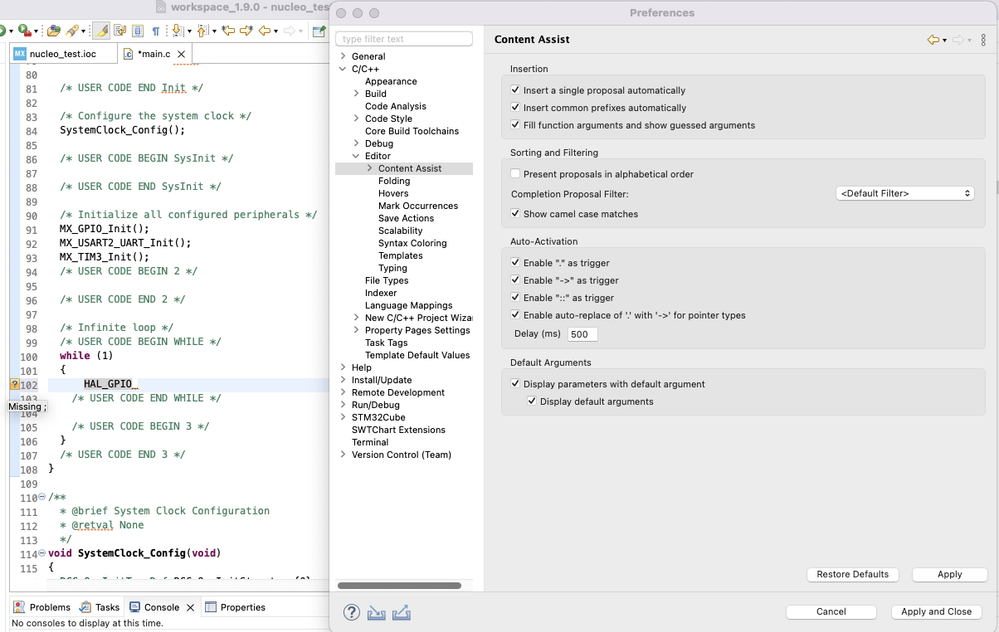Click the Search flashlight toolbar icon

click(72, 30)
